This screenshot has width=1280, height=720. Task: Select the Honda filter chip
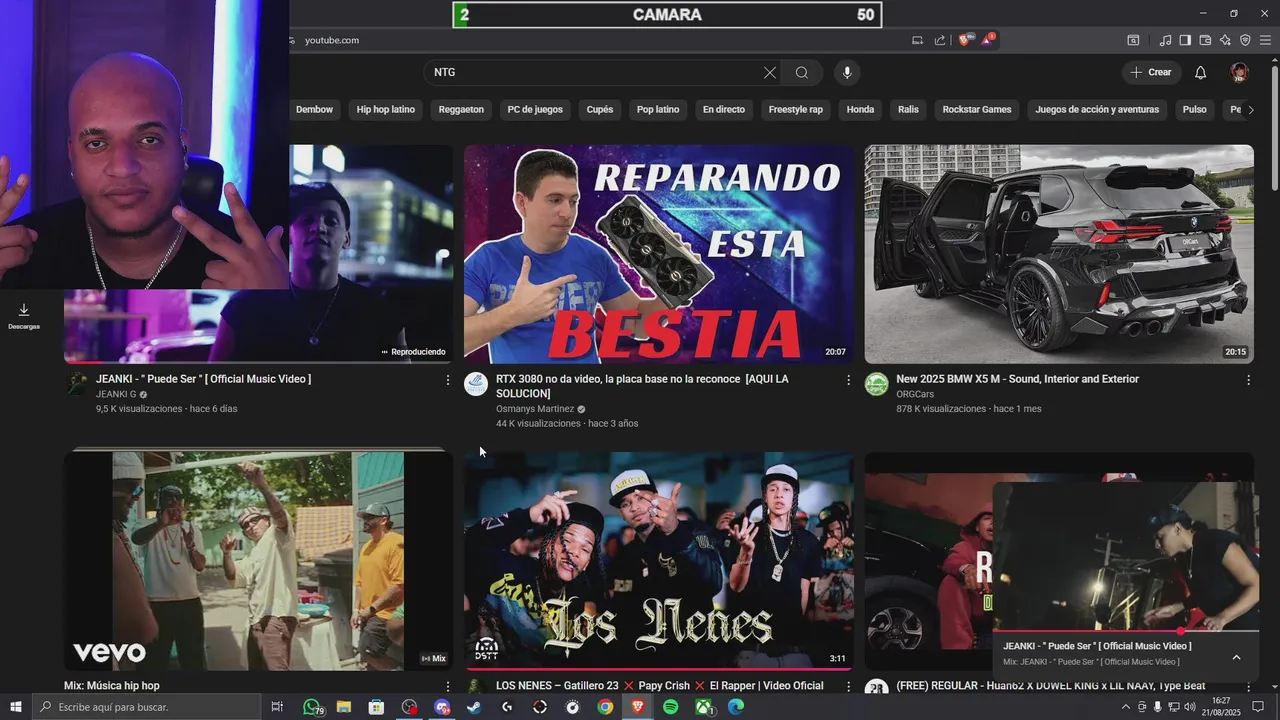860,110
